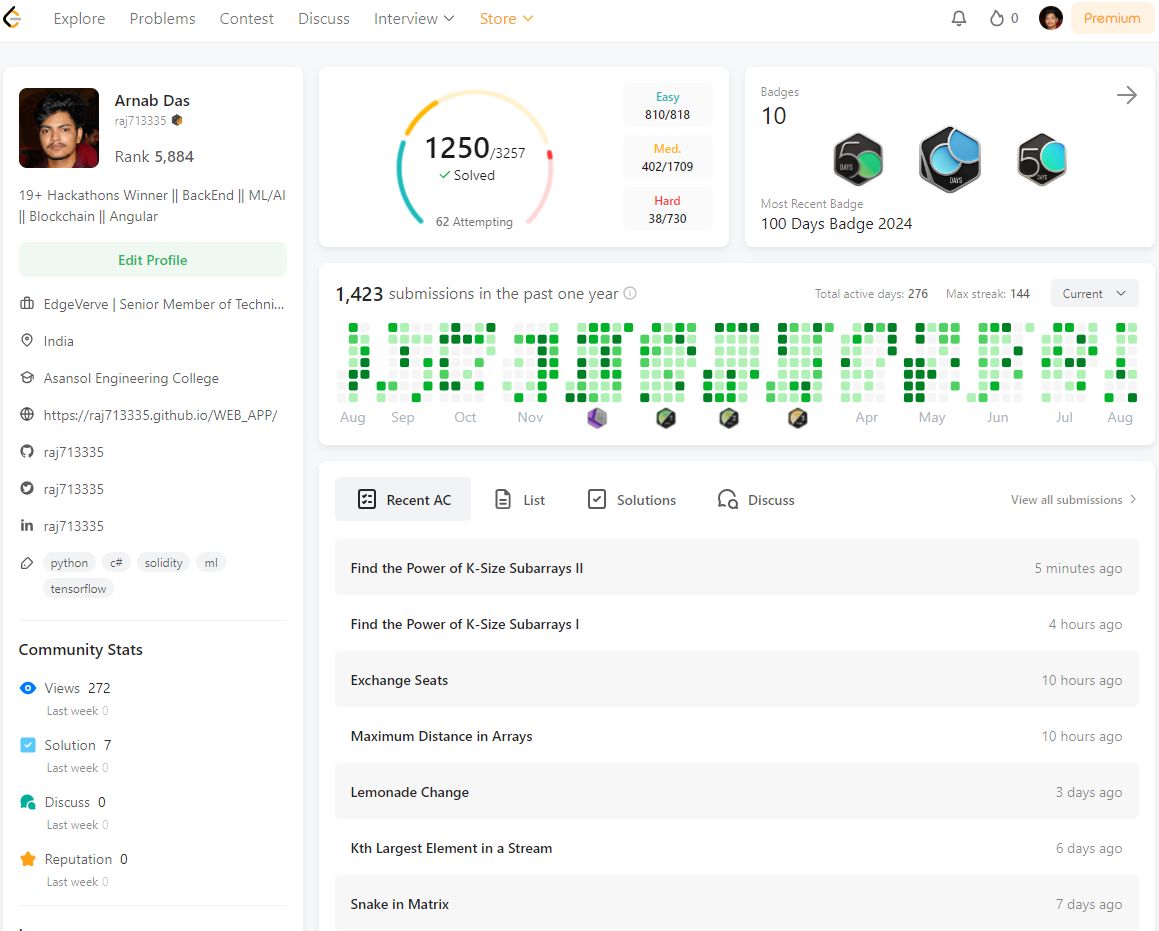Viewport: 1159px width, 931px height.
Task: Click the Discuss chat bubble icon in stats
Action: (x=28, y=802)
